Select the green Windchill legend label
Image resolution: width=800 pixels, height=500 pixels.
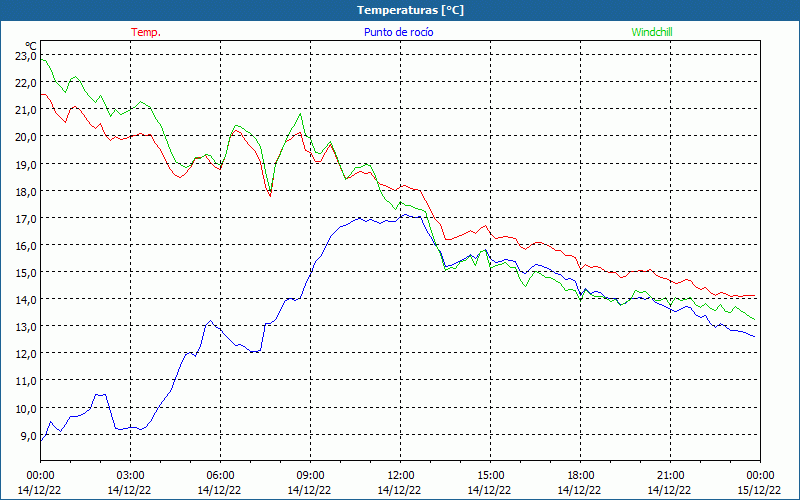coord(652,32)
